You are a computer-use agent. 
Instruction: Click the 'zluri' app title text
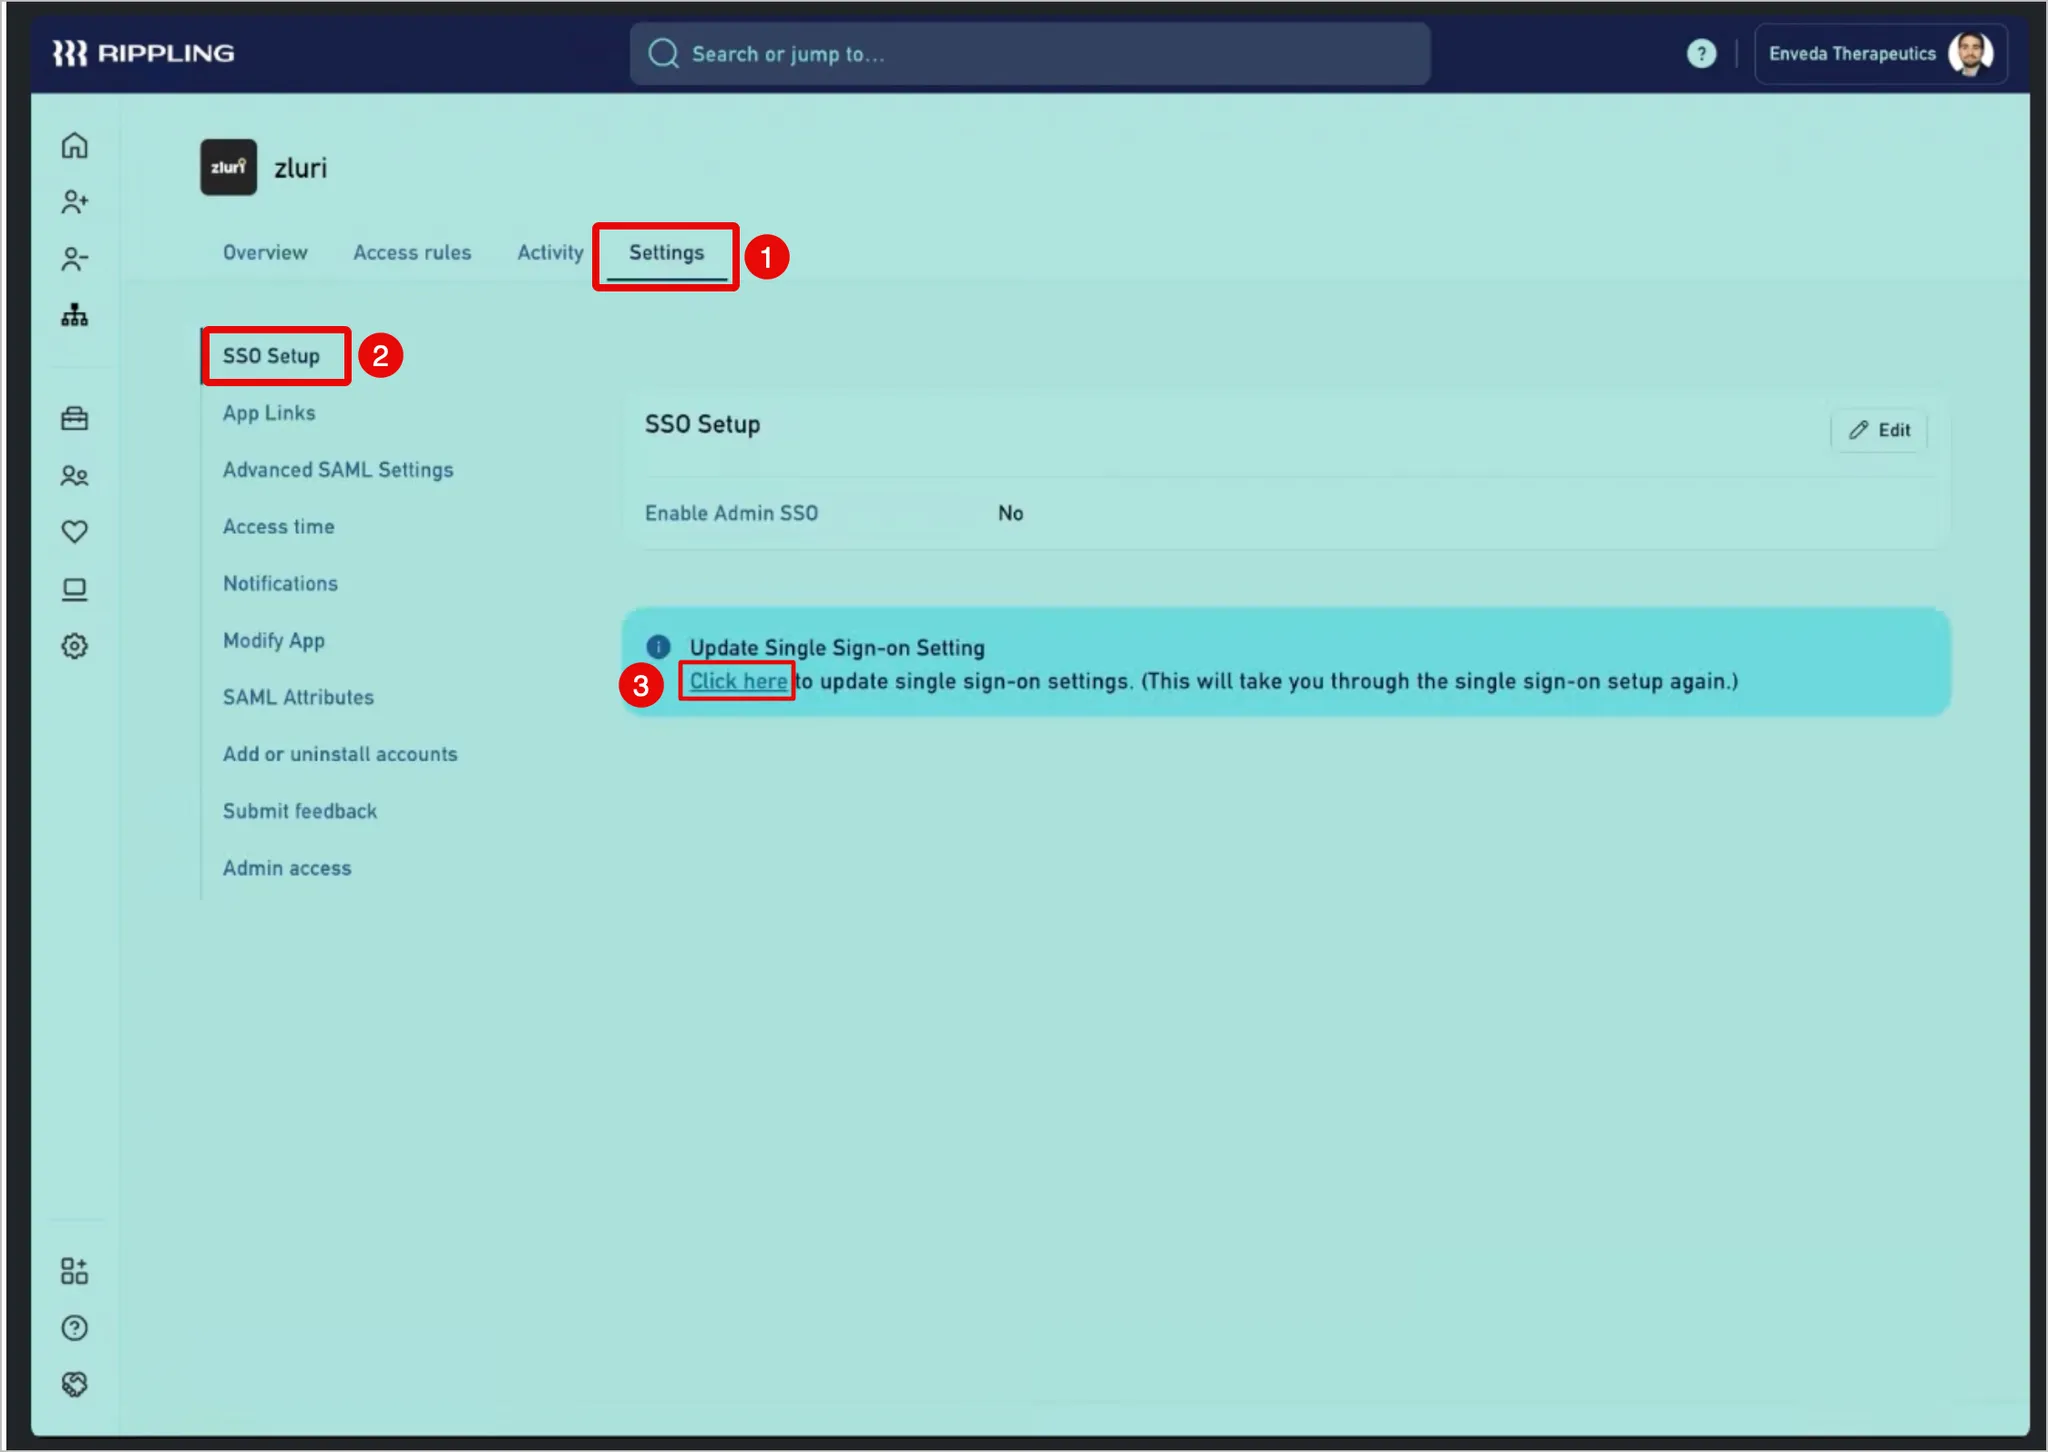pyautogui.click(x=301, y=168)
